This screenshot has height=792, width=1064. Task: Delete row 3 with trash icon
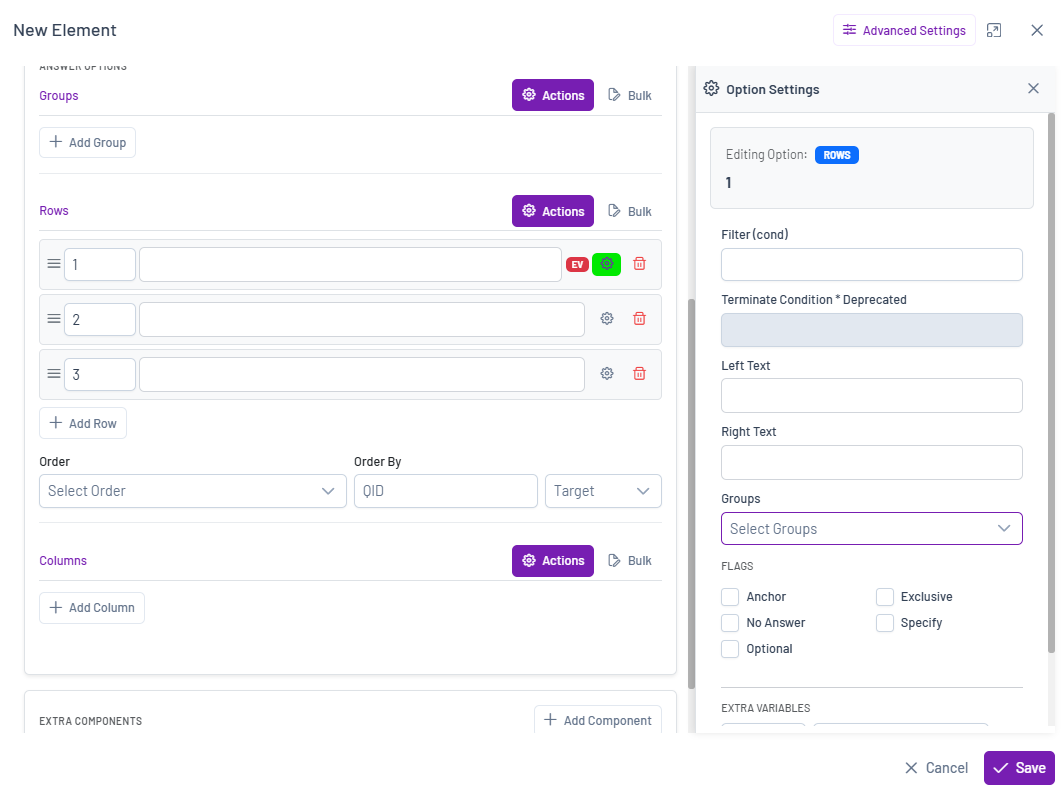pyautogui.click(x=639, y=373)
